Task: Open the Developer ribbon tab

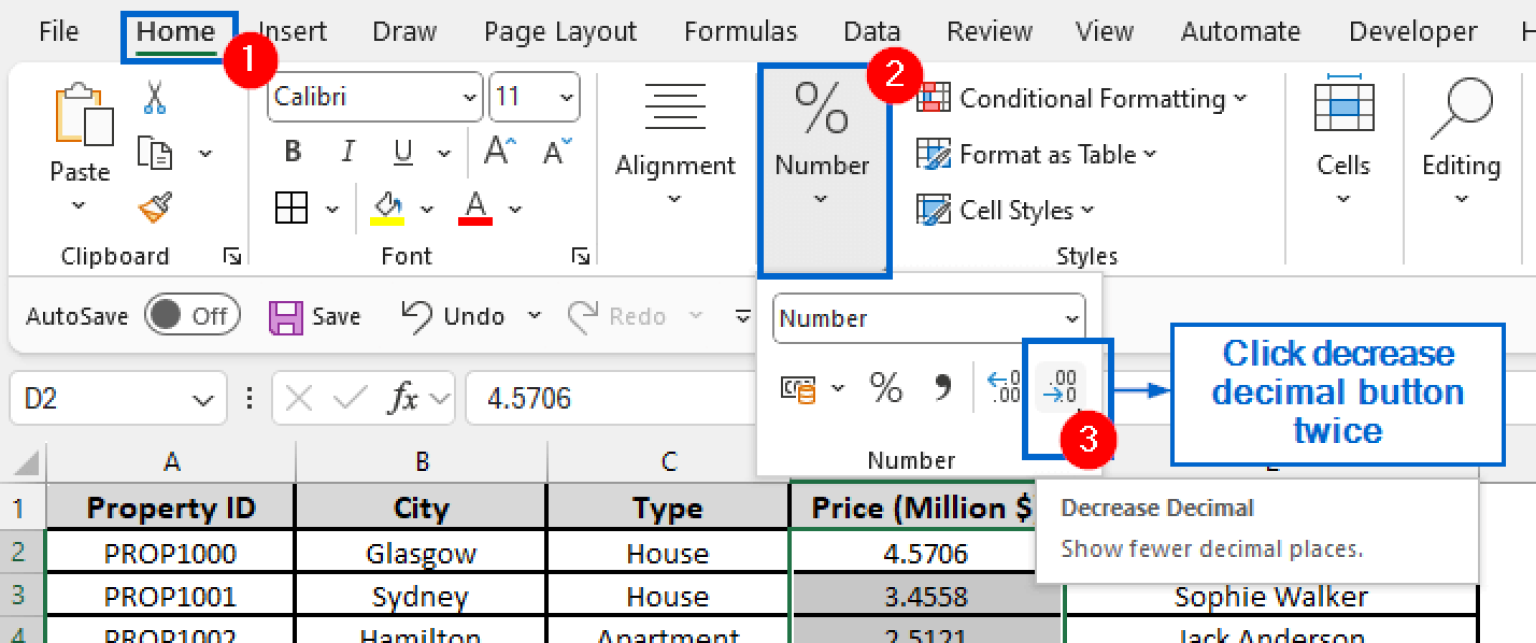Action: click(1412, 31)
